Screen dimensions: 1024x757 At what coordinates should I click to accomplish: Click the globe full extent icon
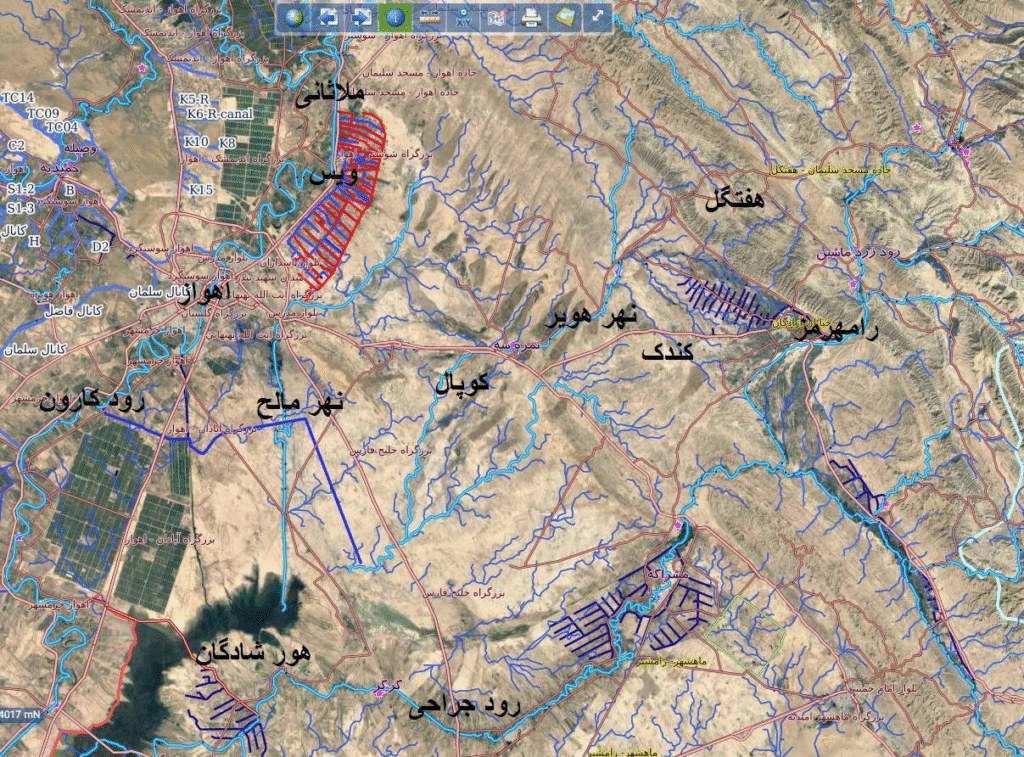tap(294, 17)
